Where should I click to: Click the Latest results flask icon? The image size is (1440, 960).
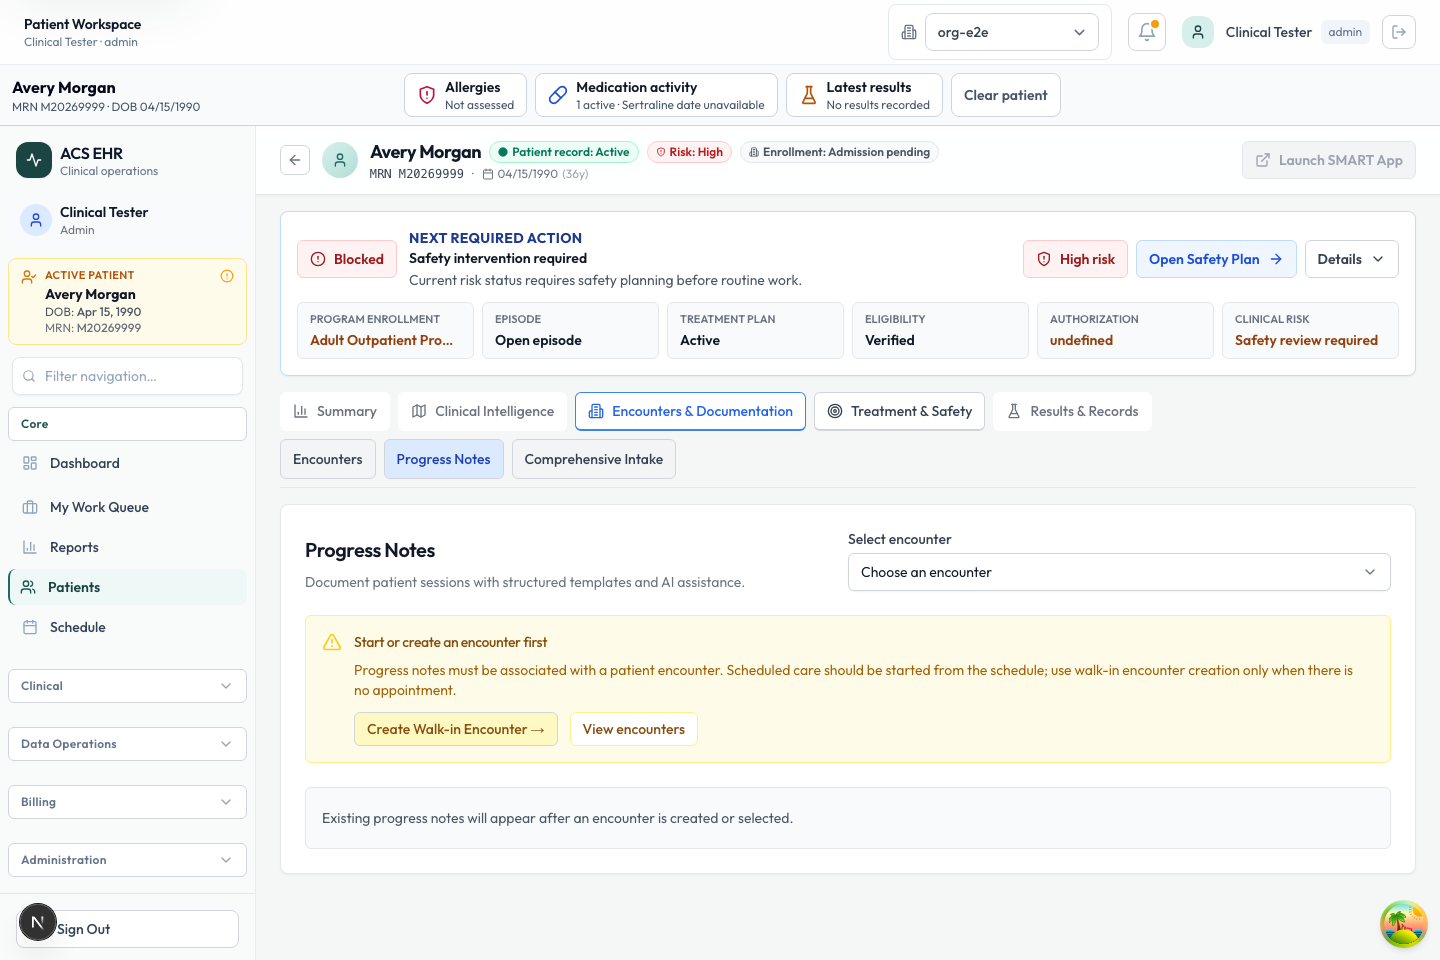[809, 95]
